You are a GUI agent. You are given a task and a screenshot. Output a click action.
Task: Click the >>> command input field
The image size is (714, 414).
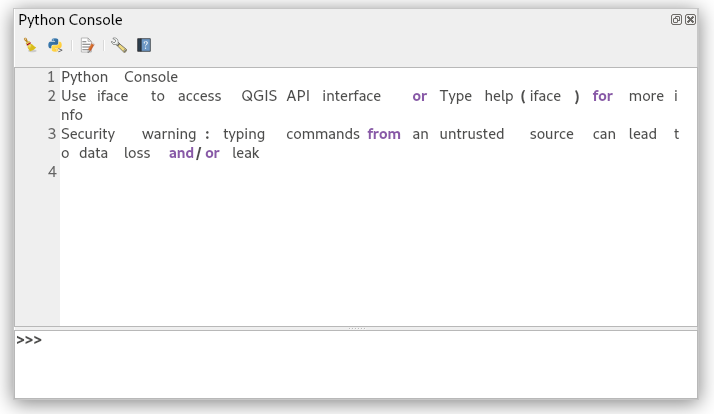pyautogui.click(x=356, y=364)
